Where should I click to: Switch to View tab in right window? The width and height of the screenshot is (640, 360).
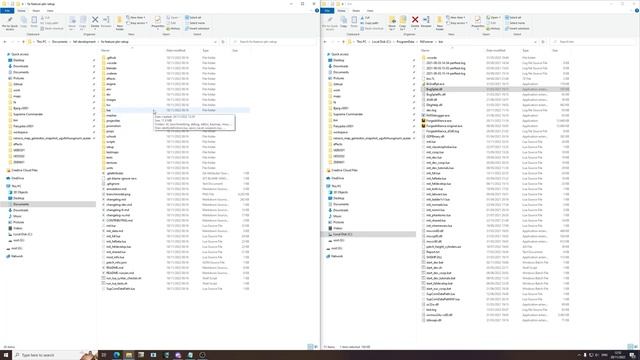coord(370,11)
